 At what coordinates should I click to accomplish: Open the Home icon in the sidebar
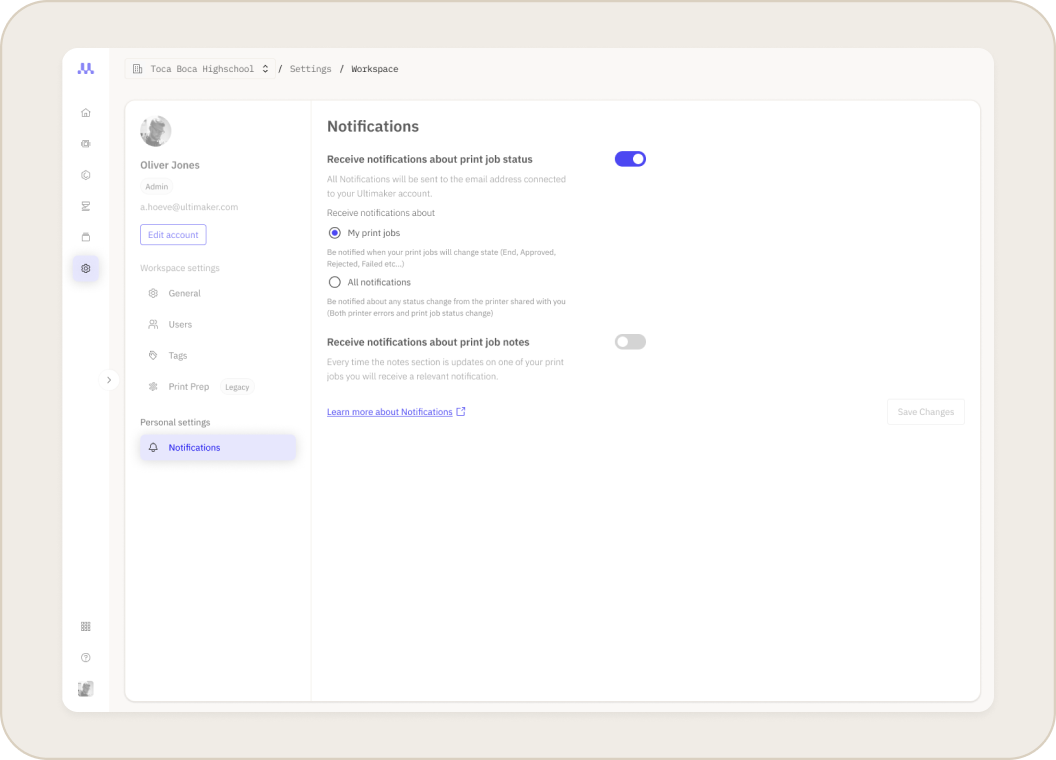pyautogui.click(x=86, y=113)
